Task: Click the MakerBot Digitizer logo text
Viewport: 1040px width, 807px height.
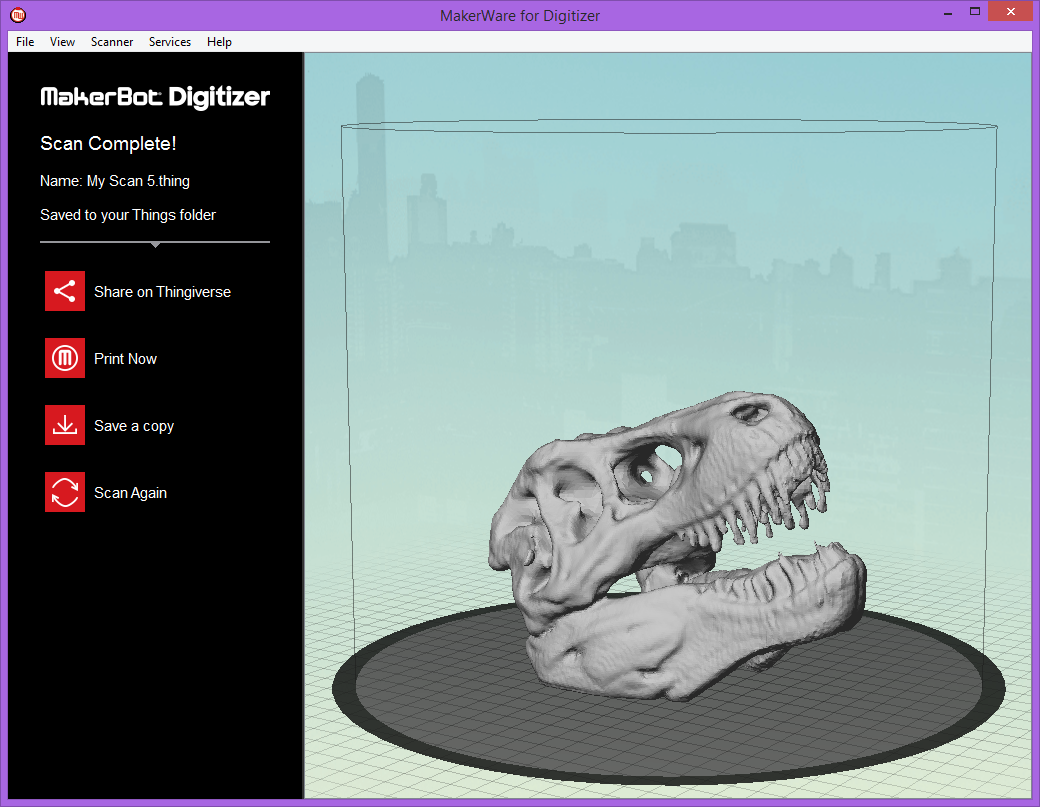Action: 155,97
